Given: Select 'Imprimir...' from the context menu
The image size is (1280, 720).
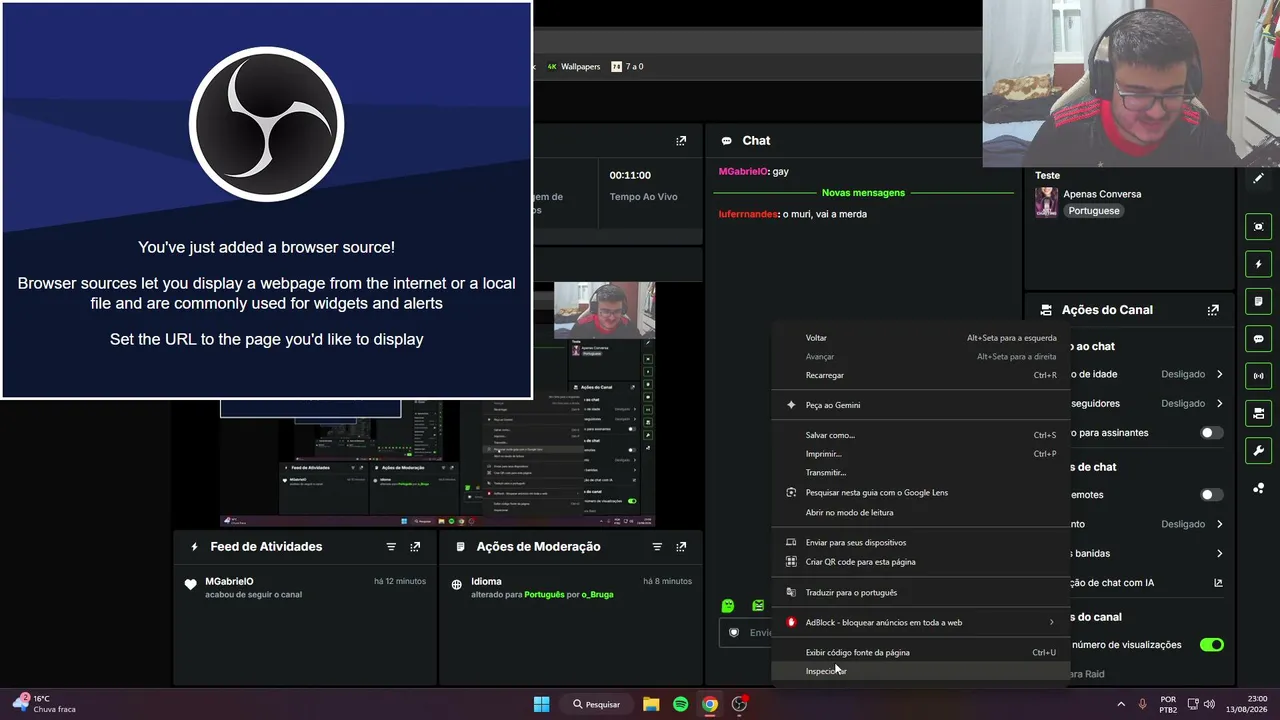Looking at the screenshot, I should click(920, 454).
